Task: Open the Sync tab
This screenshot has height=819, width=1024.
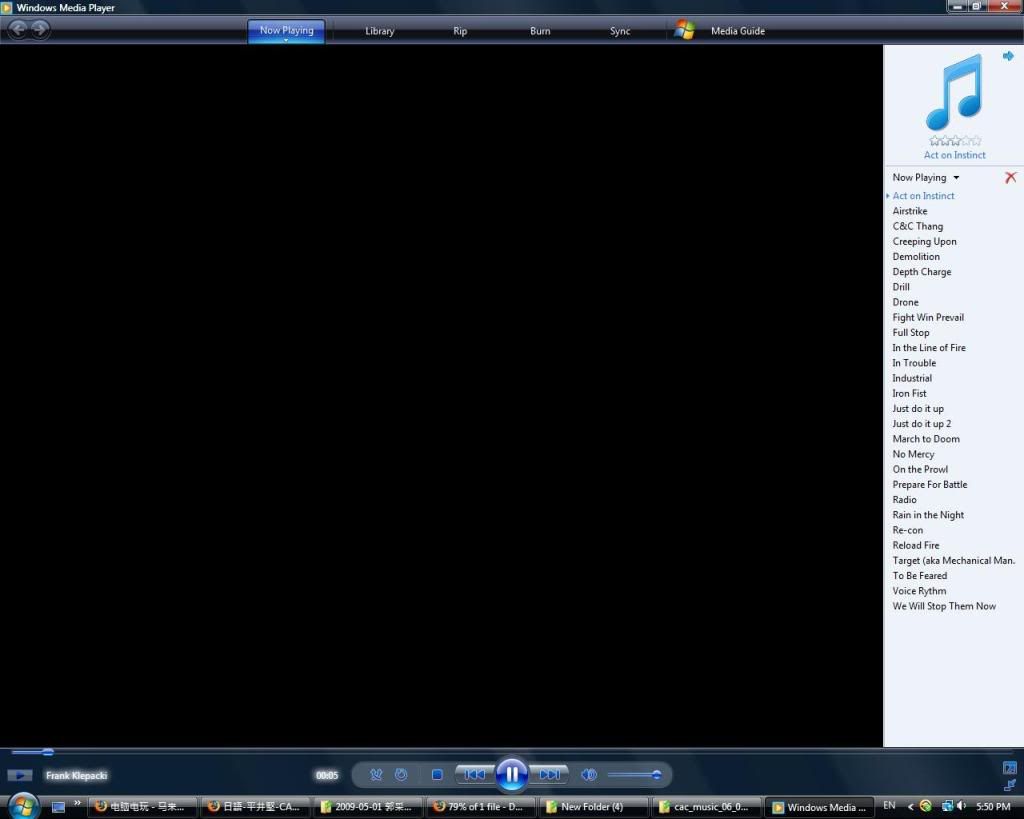Action: point(620,31)
